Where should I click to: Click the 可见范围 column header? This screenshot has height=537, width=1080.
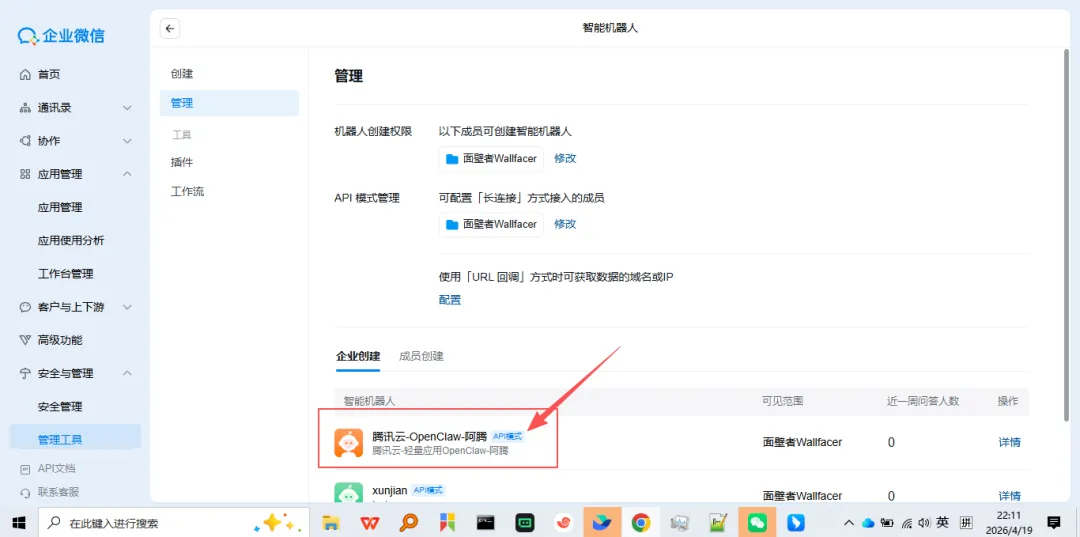tap(782, 401)
